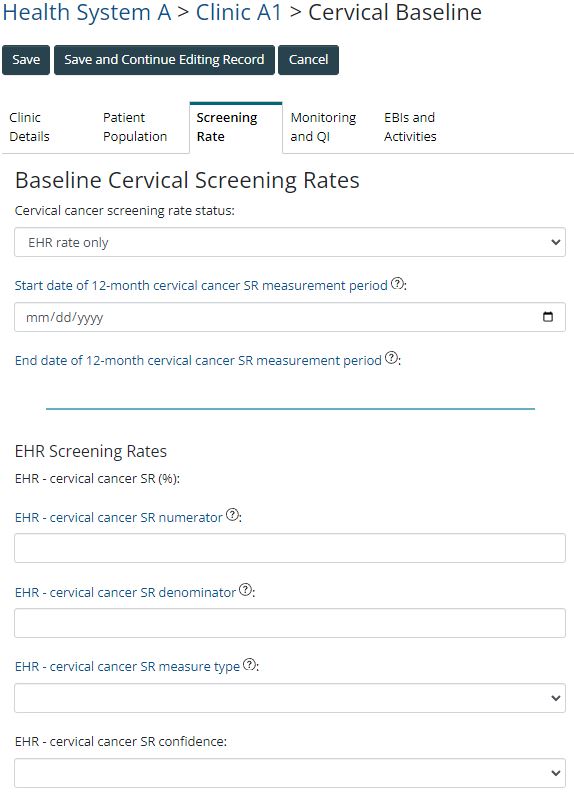This screenshot has width=574, height=799.
Task: Click help icon next to SR numerator
Action: click(x=232, y=515)
